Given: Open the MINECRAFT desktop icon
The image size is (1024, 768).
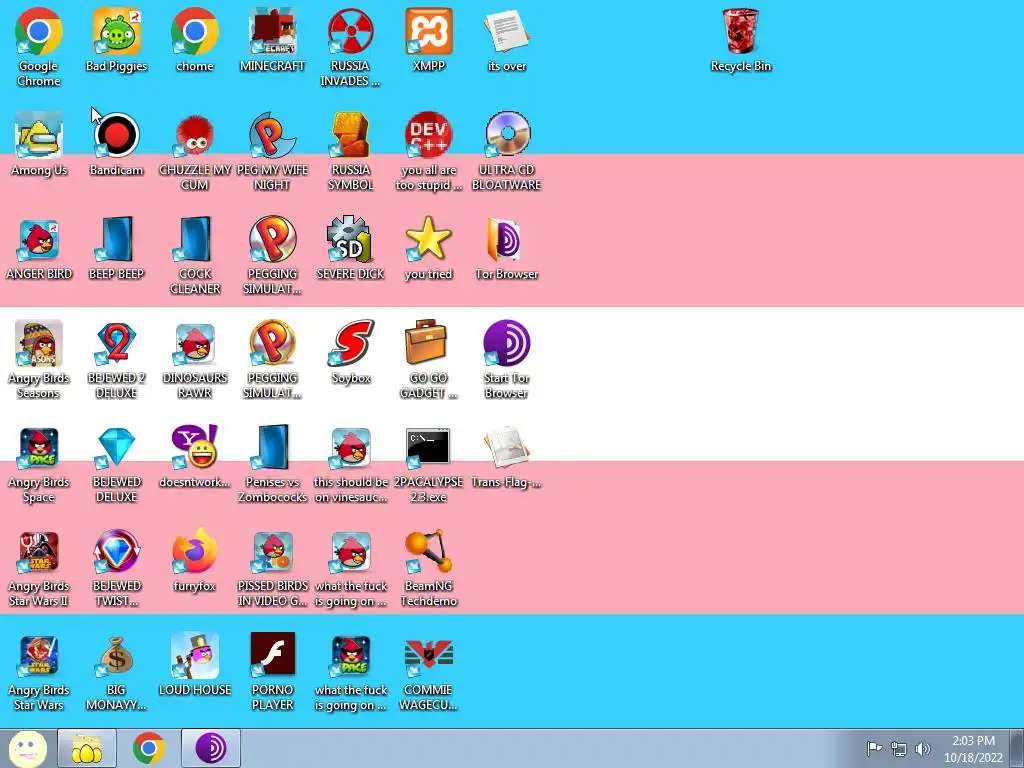Looking at the screenshot, I should [x=272, y=39].
